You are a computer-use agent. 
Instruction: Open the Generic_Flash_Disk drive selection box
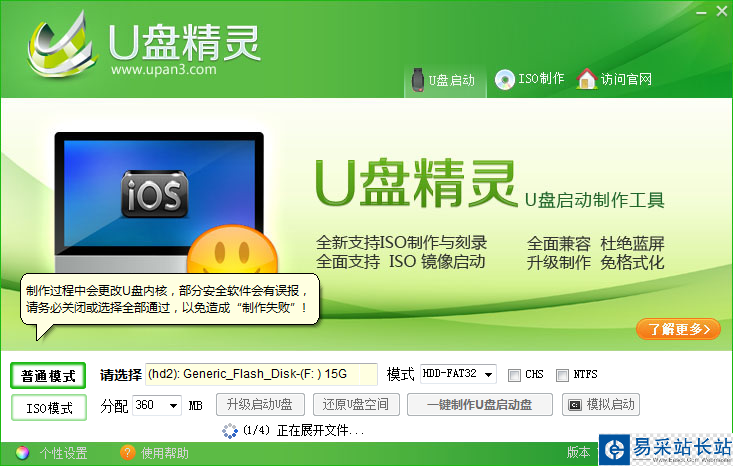[261, 374]
